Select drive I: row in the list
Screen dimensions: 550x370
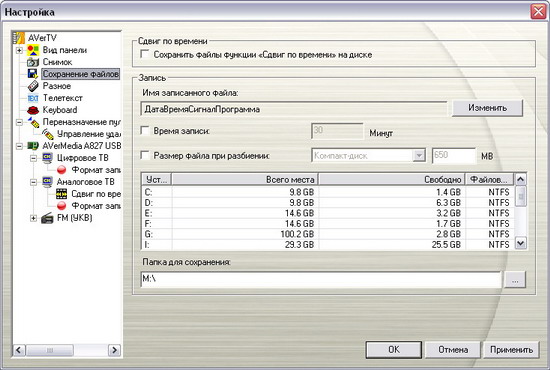pos(328,244)
